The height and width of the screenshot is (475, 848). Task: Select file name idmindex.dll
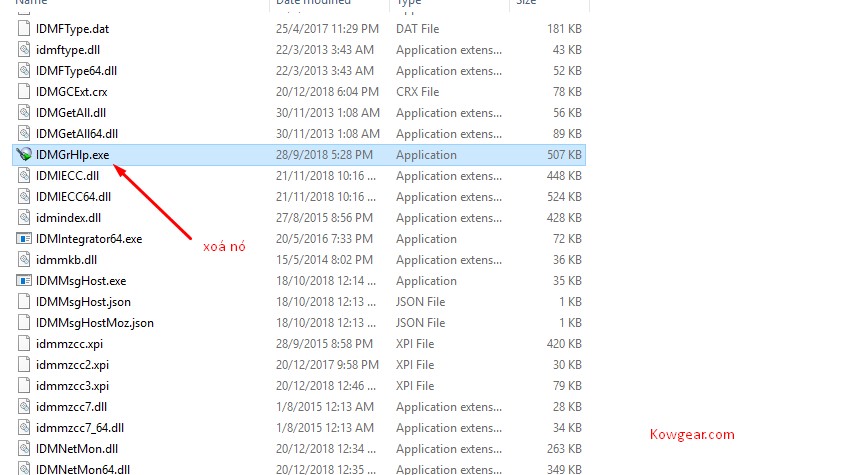coord(69,218)
